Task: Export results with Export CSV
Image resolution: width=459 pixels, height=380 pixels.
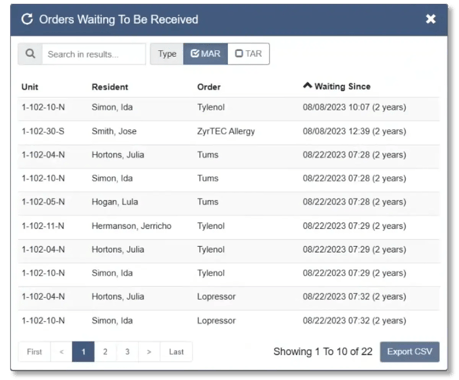Action: coord(410,352)
